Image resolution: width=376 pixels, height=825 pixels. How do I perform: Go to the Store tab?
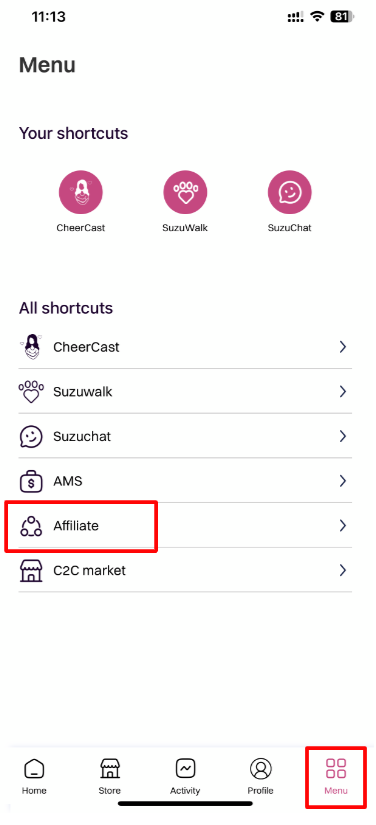tap(110, 777)
